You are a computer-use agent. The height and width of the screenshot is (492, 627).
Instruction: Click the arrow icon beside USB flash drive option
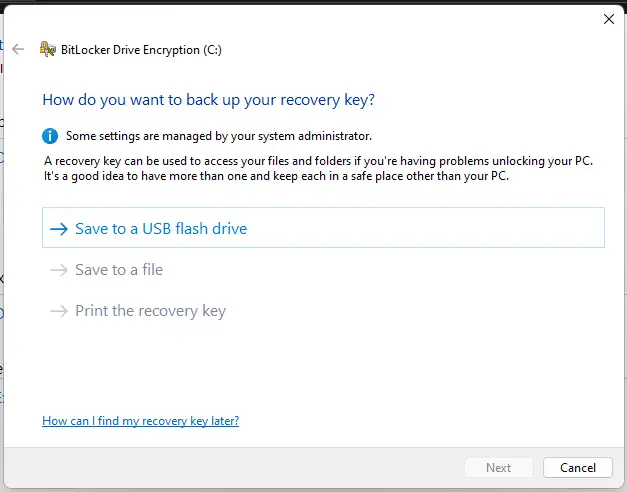coord(58,229)
